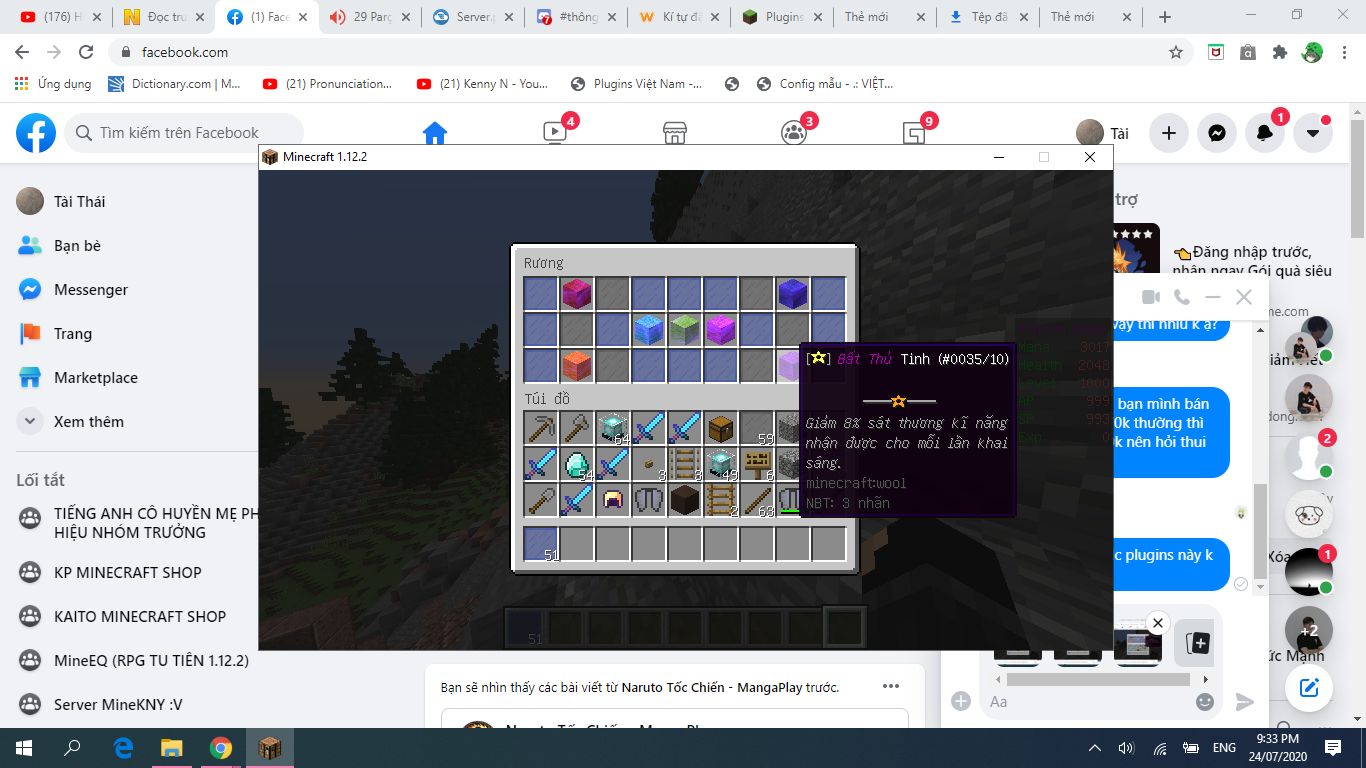Open the Groups icon with 3 badge
This screenshot has width=1366, height=768.
(x=794, y=133)
